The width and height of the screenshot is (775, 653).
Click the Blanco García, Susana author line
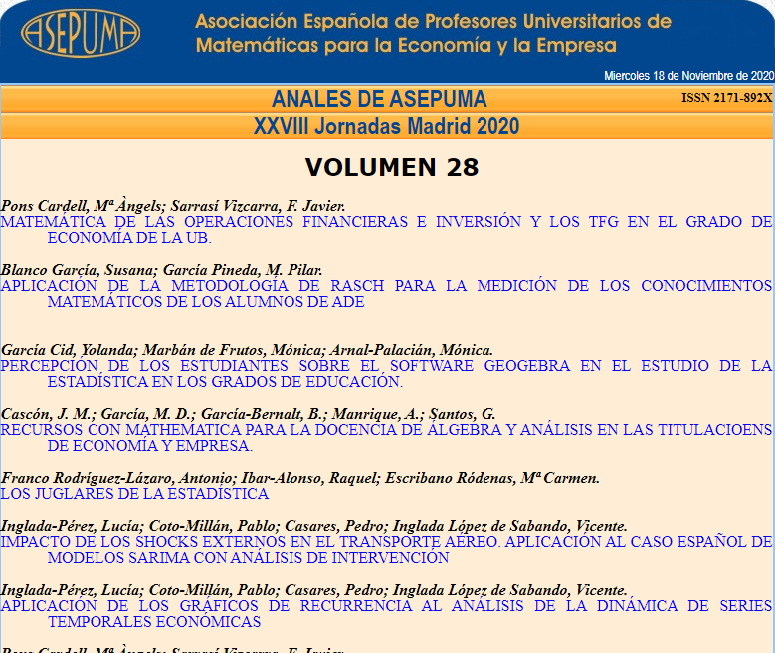[x=161, y=270]
